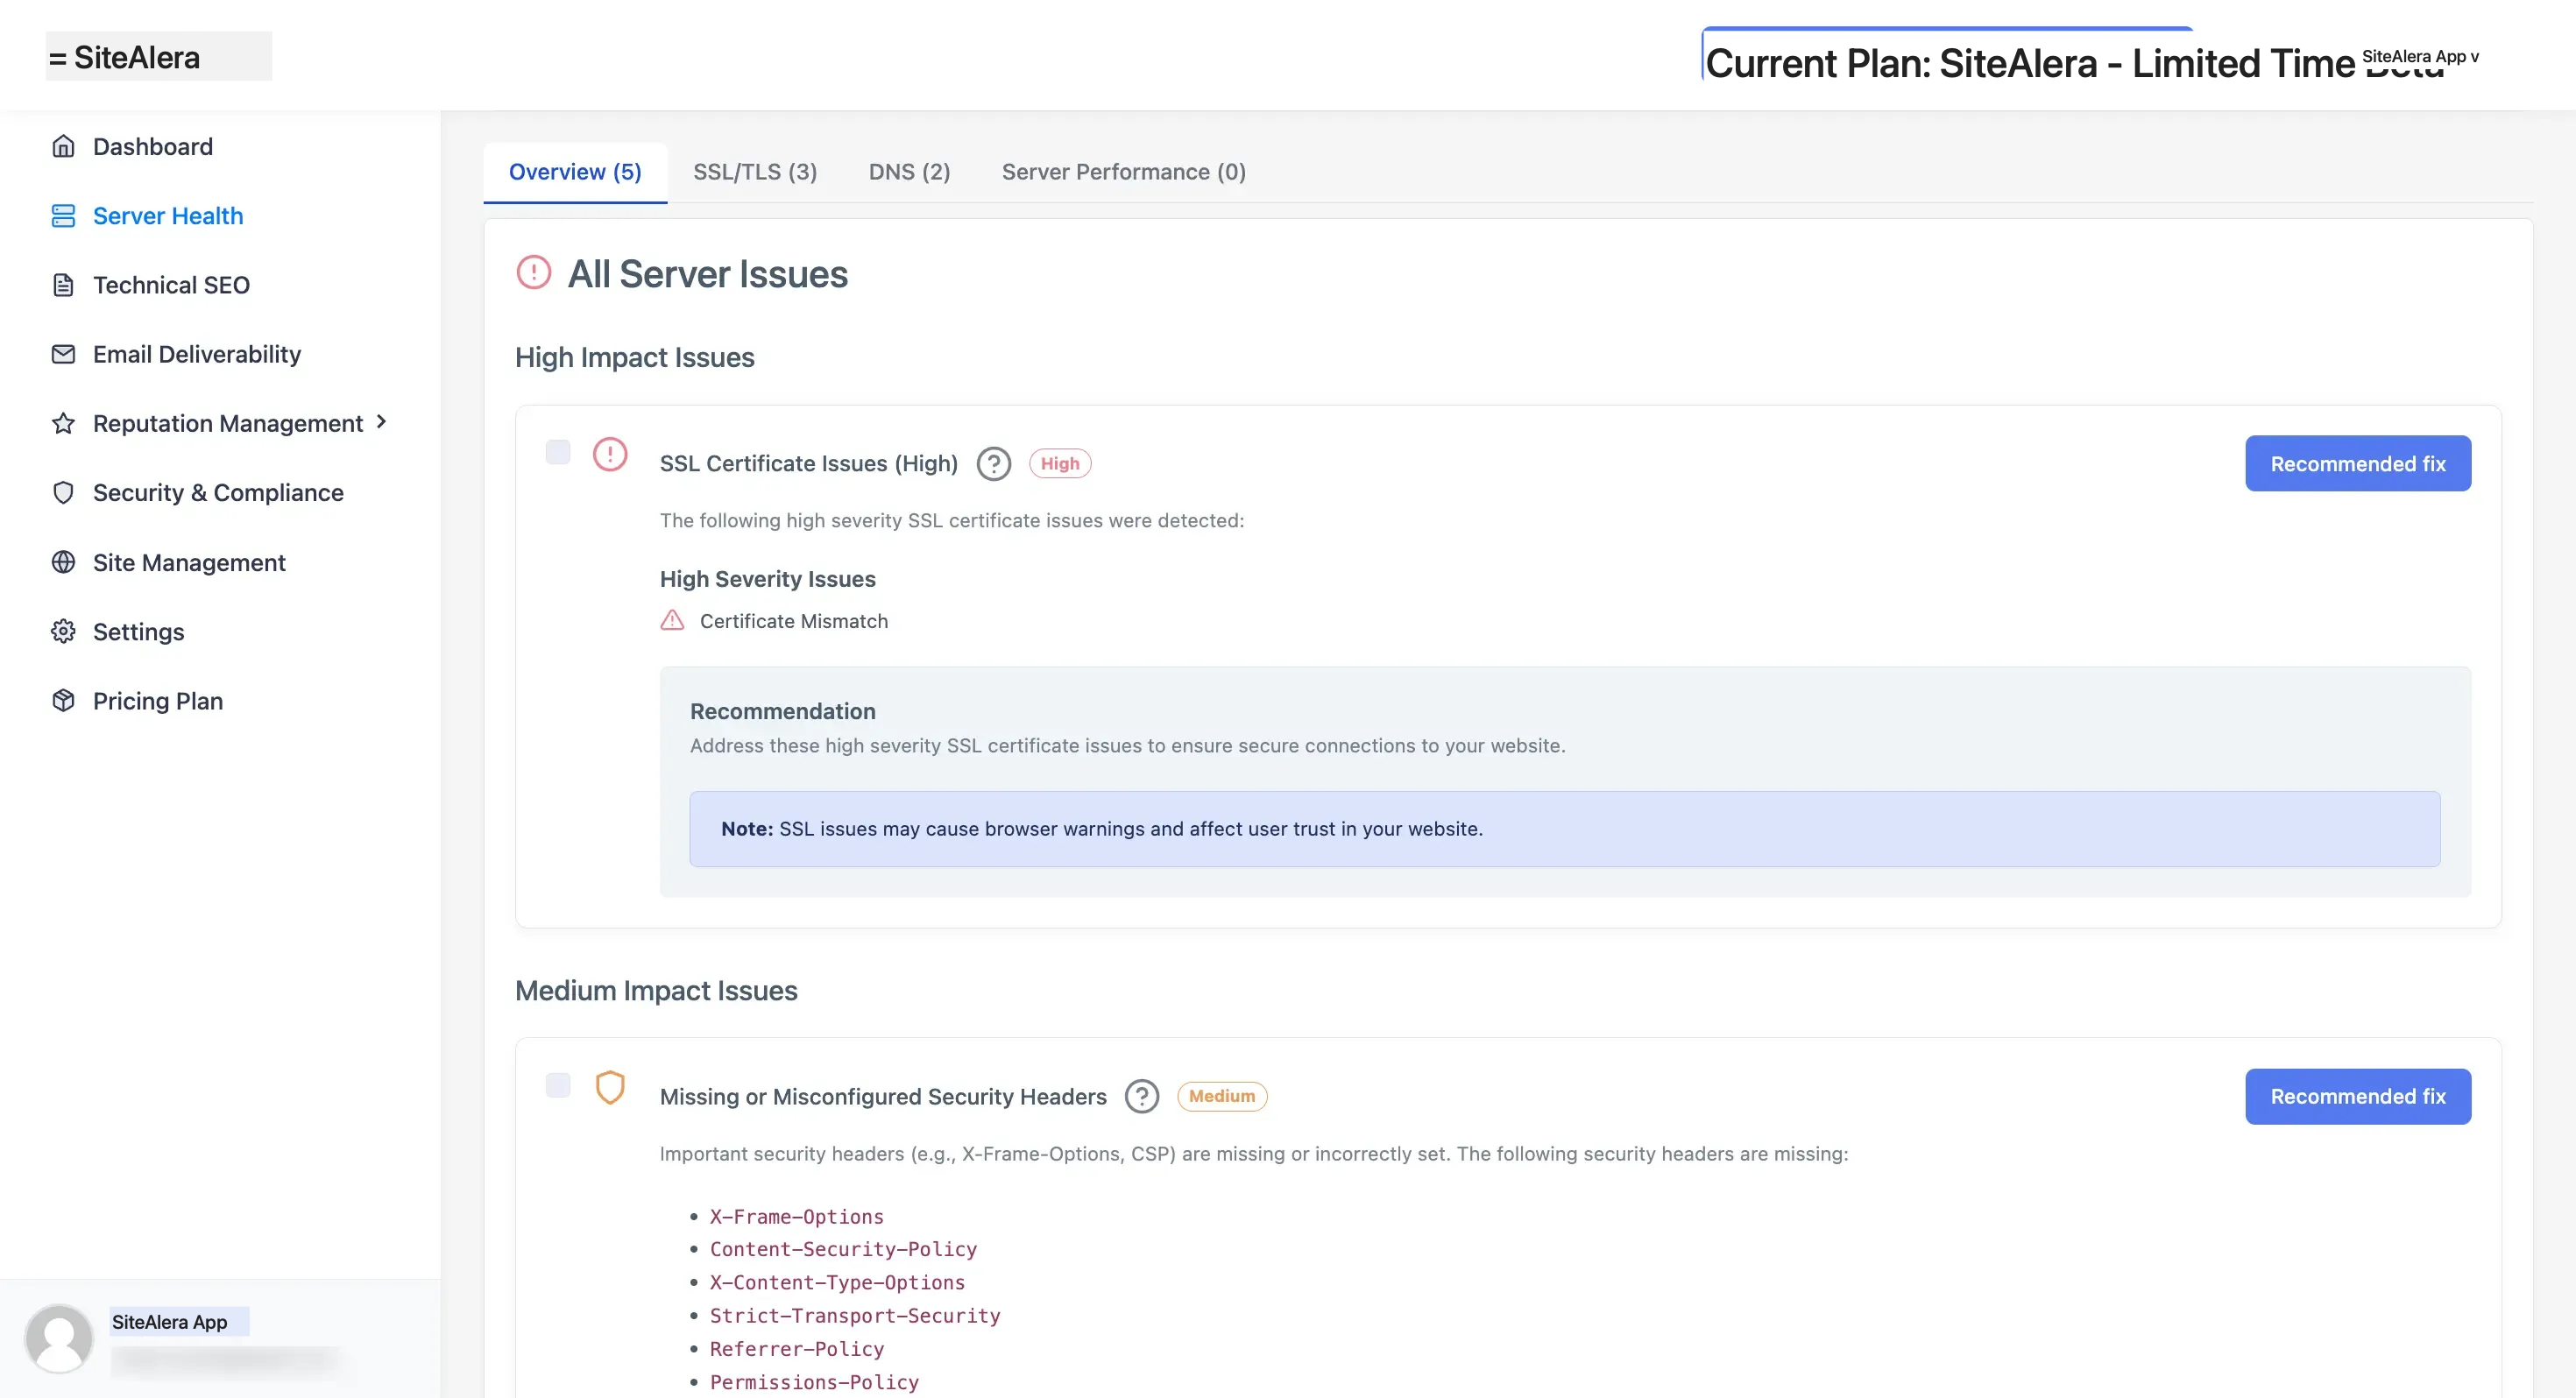
Task: Click the Certificate Mismatch text
Action: (794, 621)
